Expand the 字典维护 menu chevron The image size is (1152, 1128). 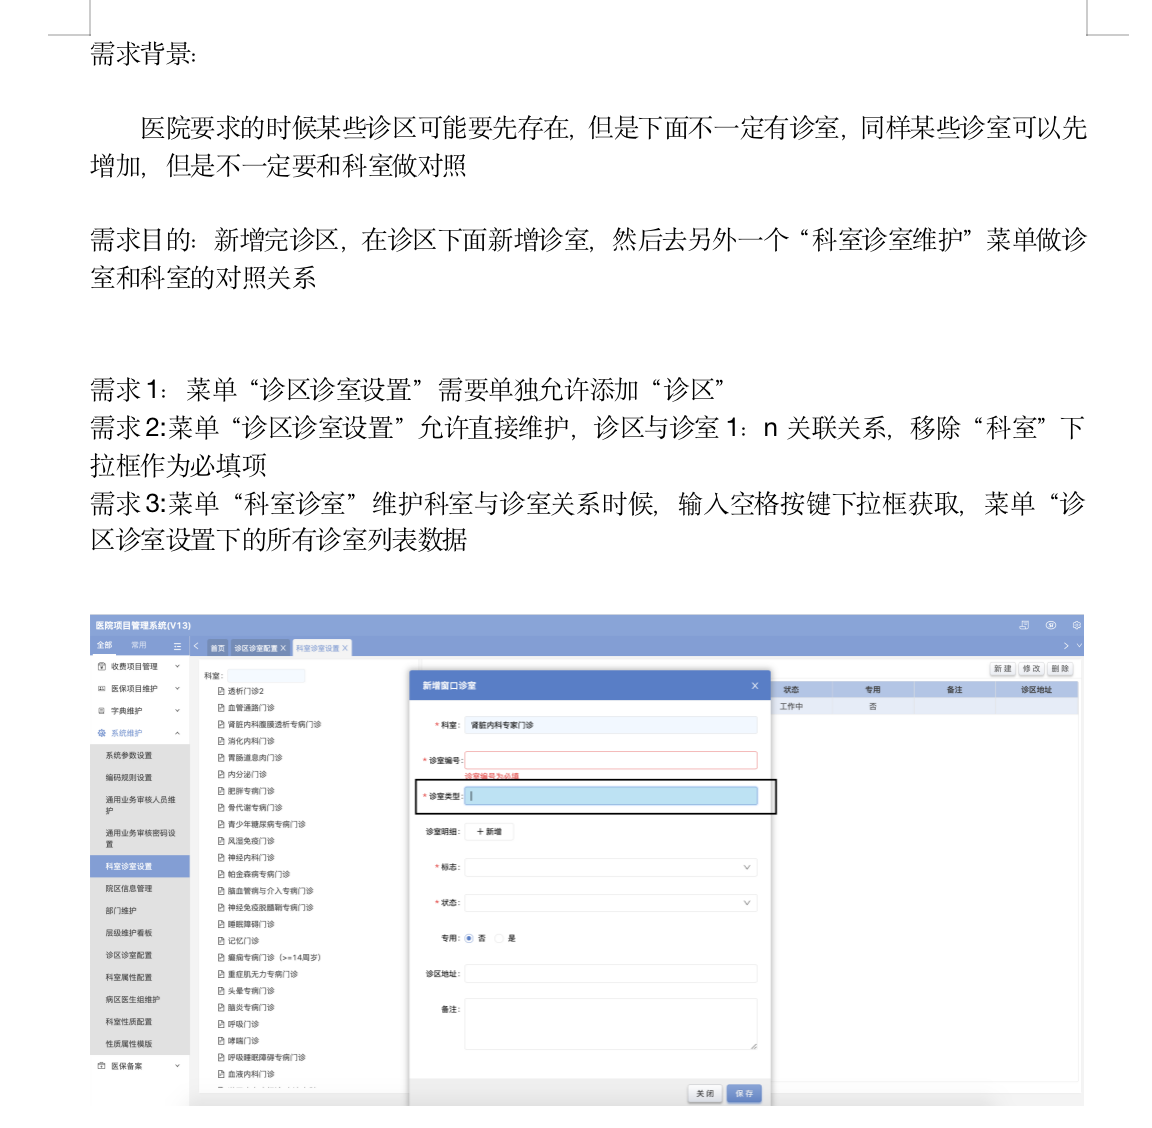pyautogui.click(x=177, y=711)
